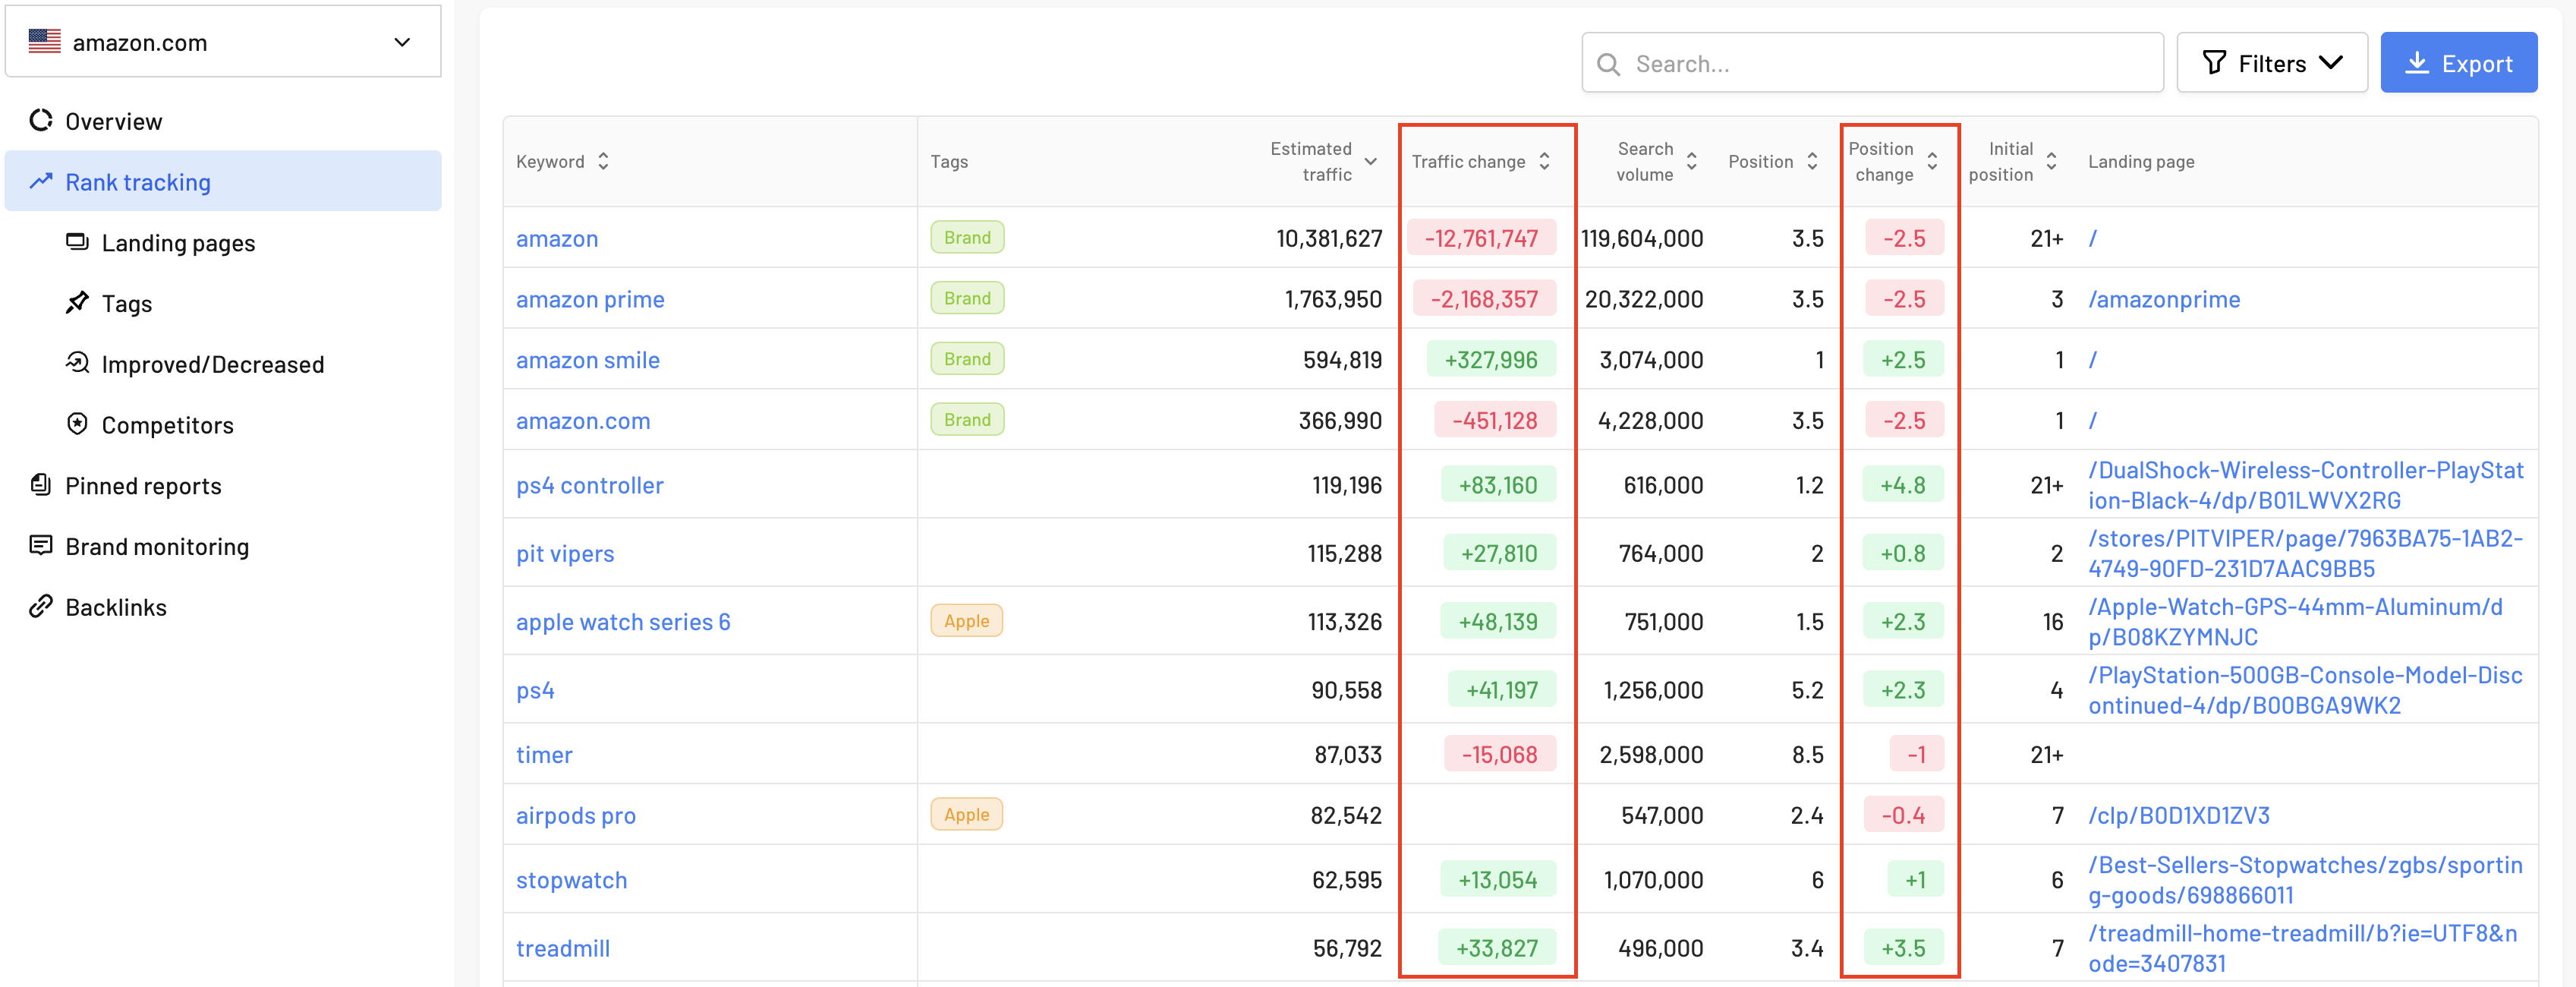Click the Apple tag on apple watch row

point(966,621)
